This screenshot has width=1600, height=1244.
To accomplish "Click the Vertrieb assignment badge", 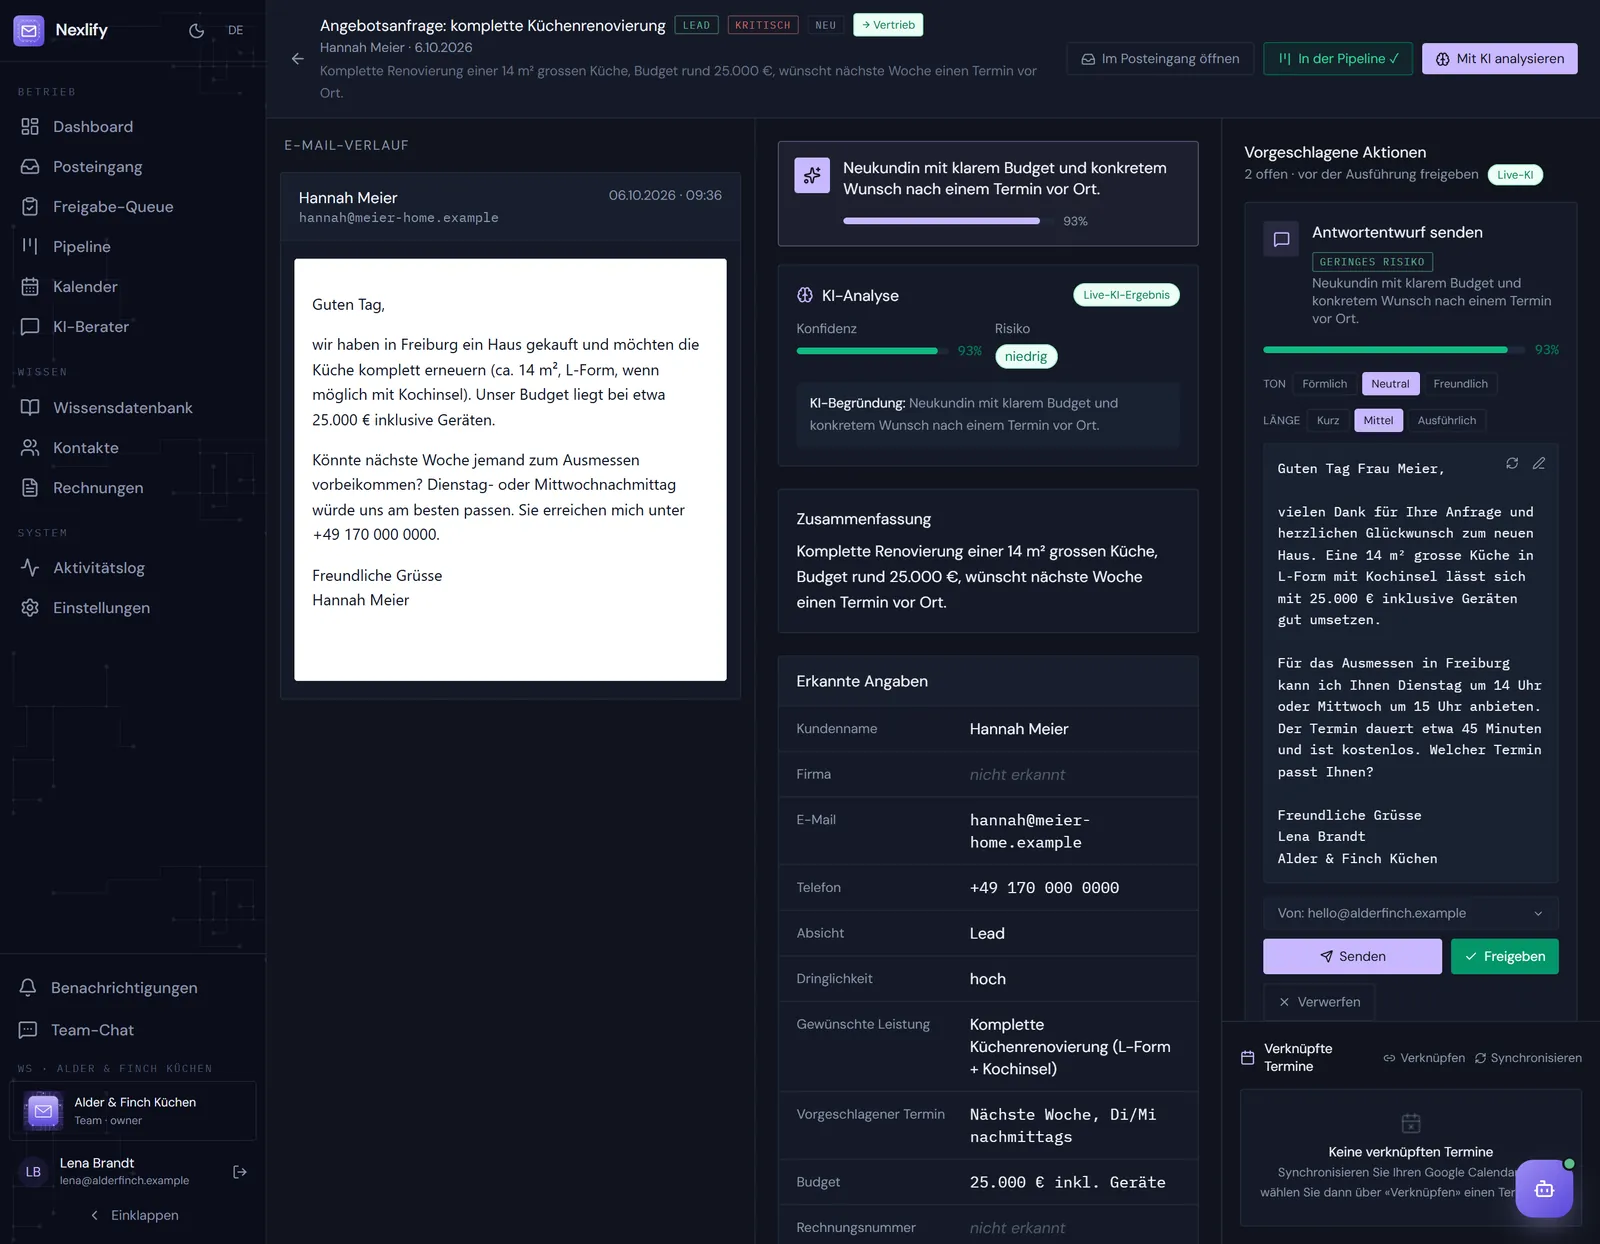I will 888,25.
